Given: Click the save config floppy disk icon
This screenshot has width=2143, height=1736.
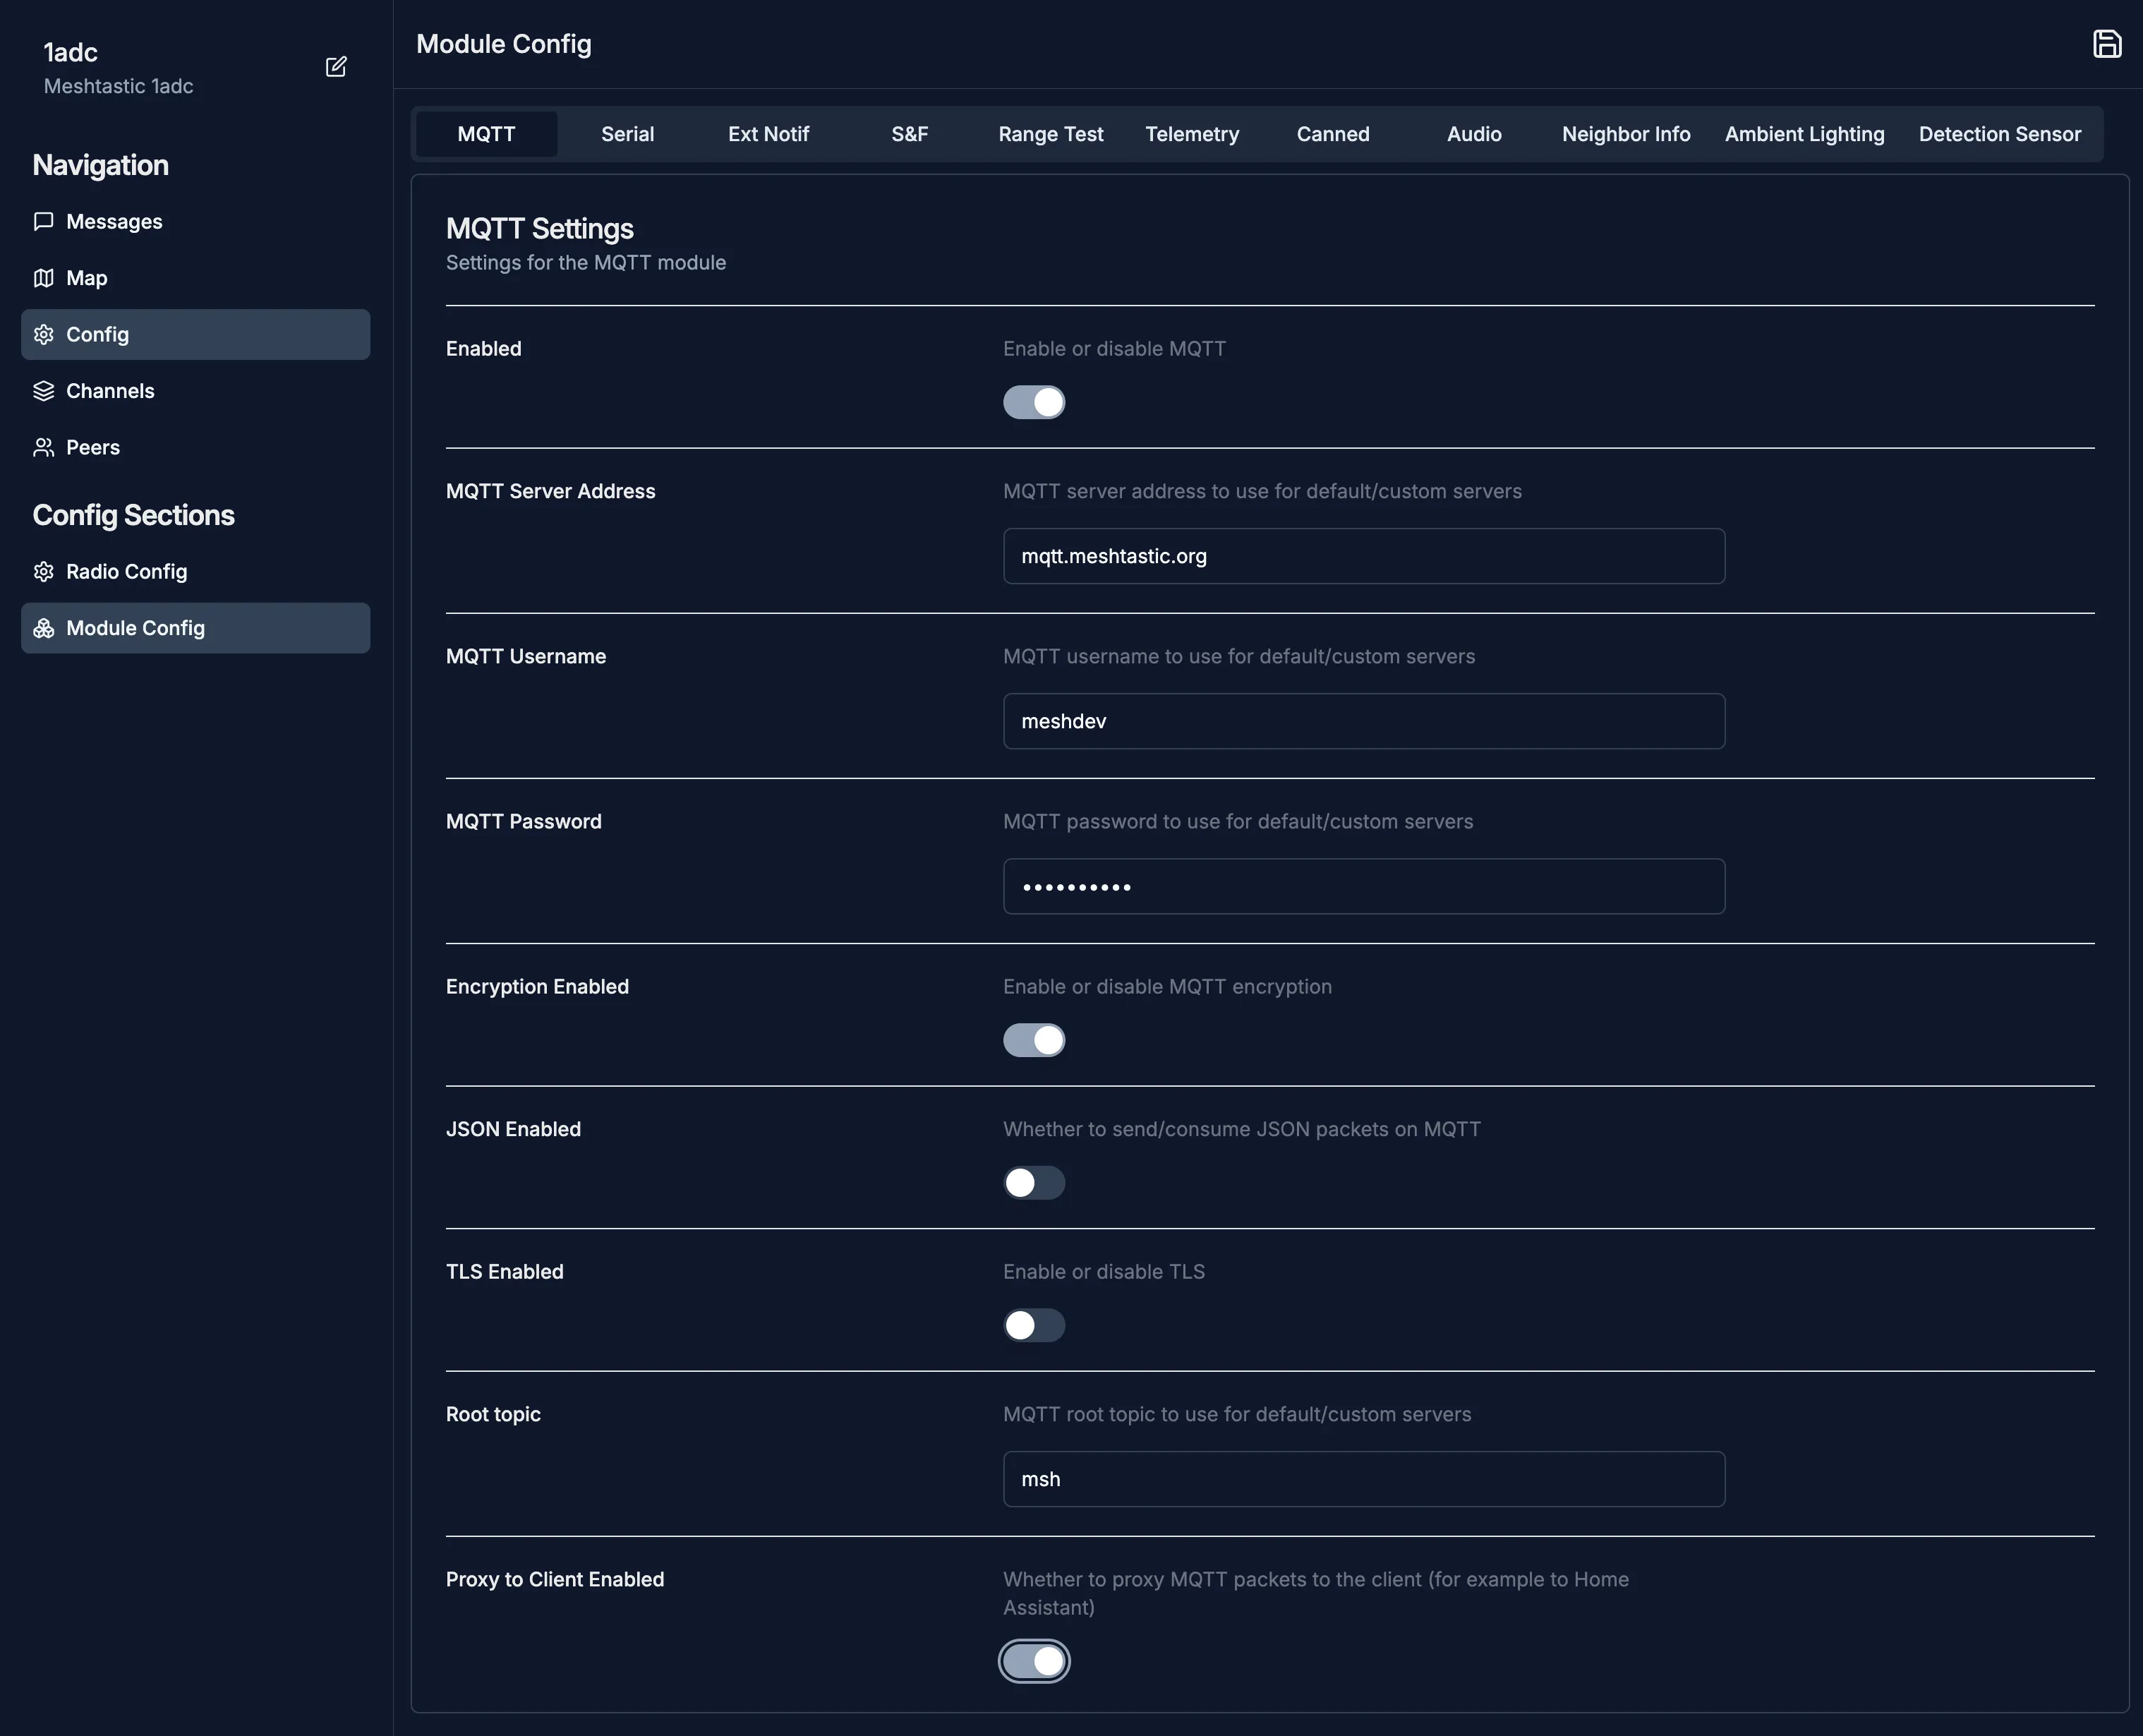Looking at the screenshot, I should [x=2106, y=44].
